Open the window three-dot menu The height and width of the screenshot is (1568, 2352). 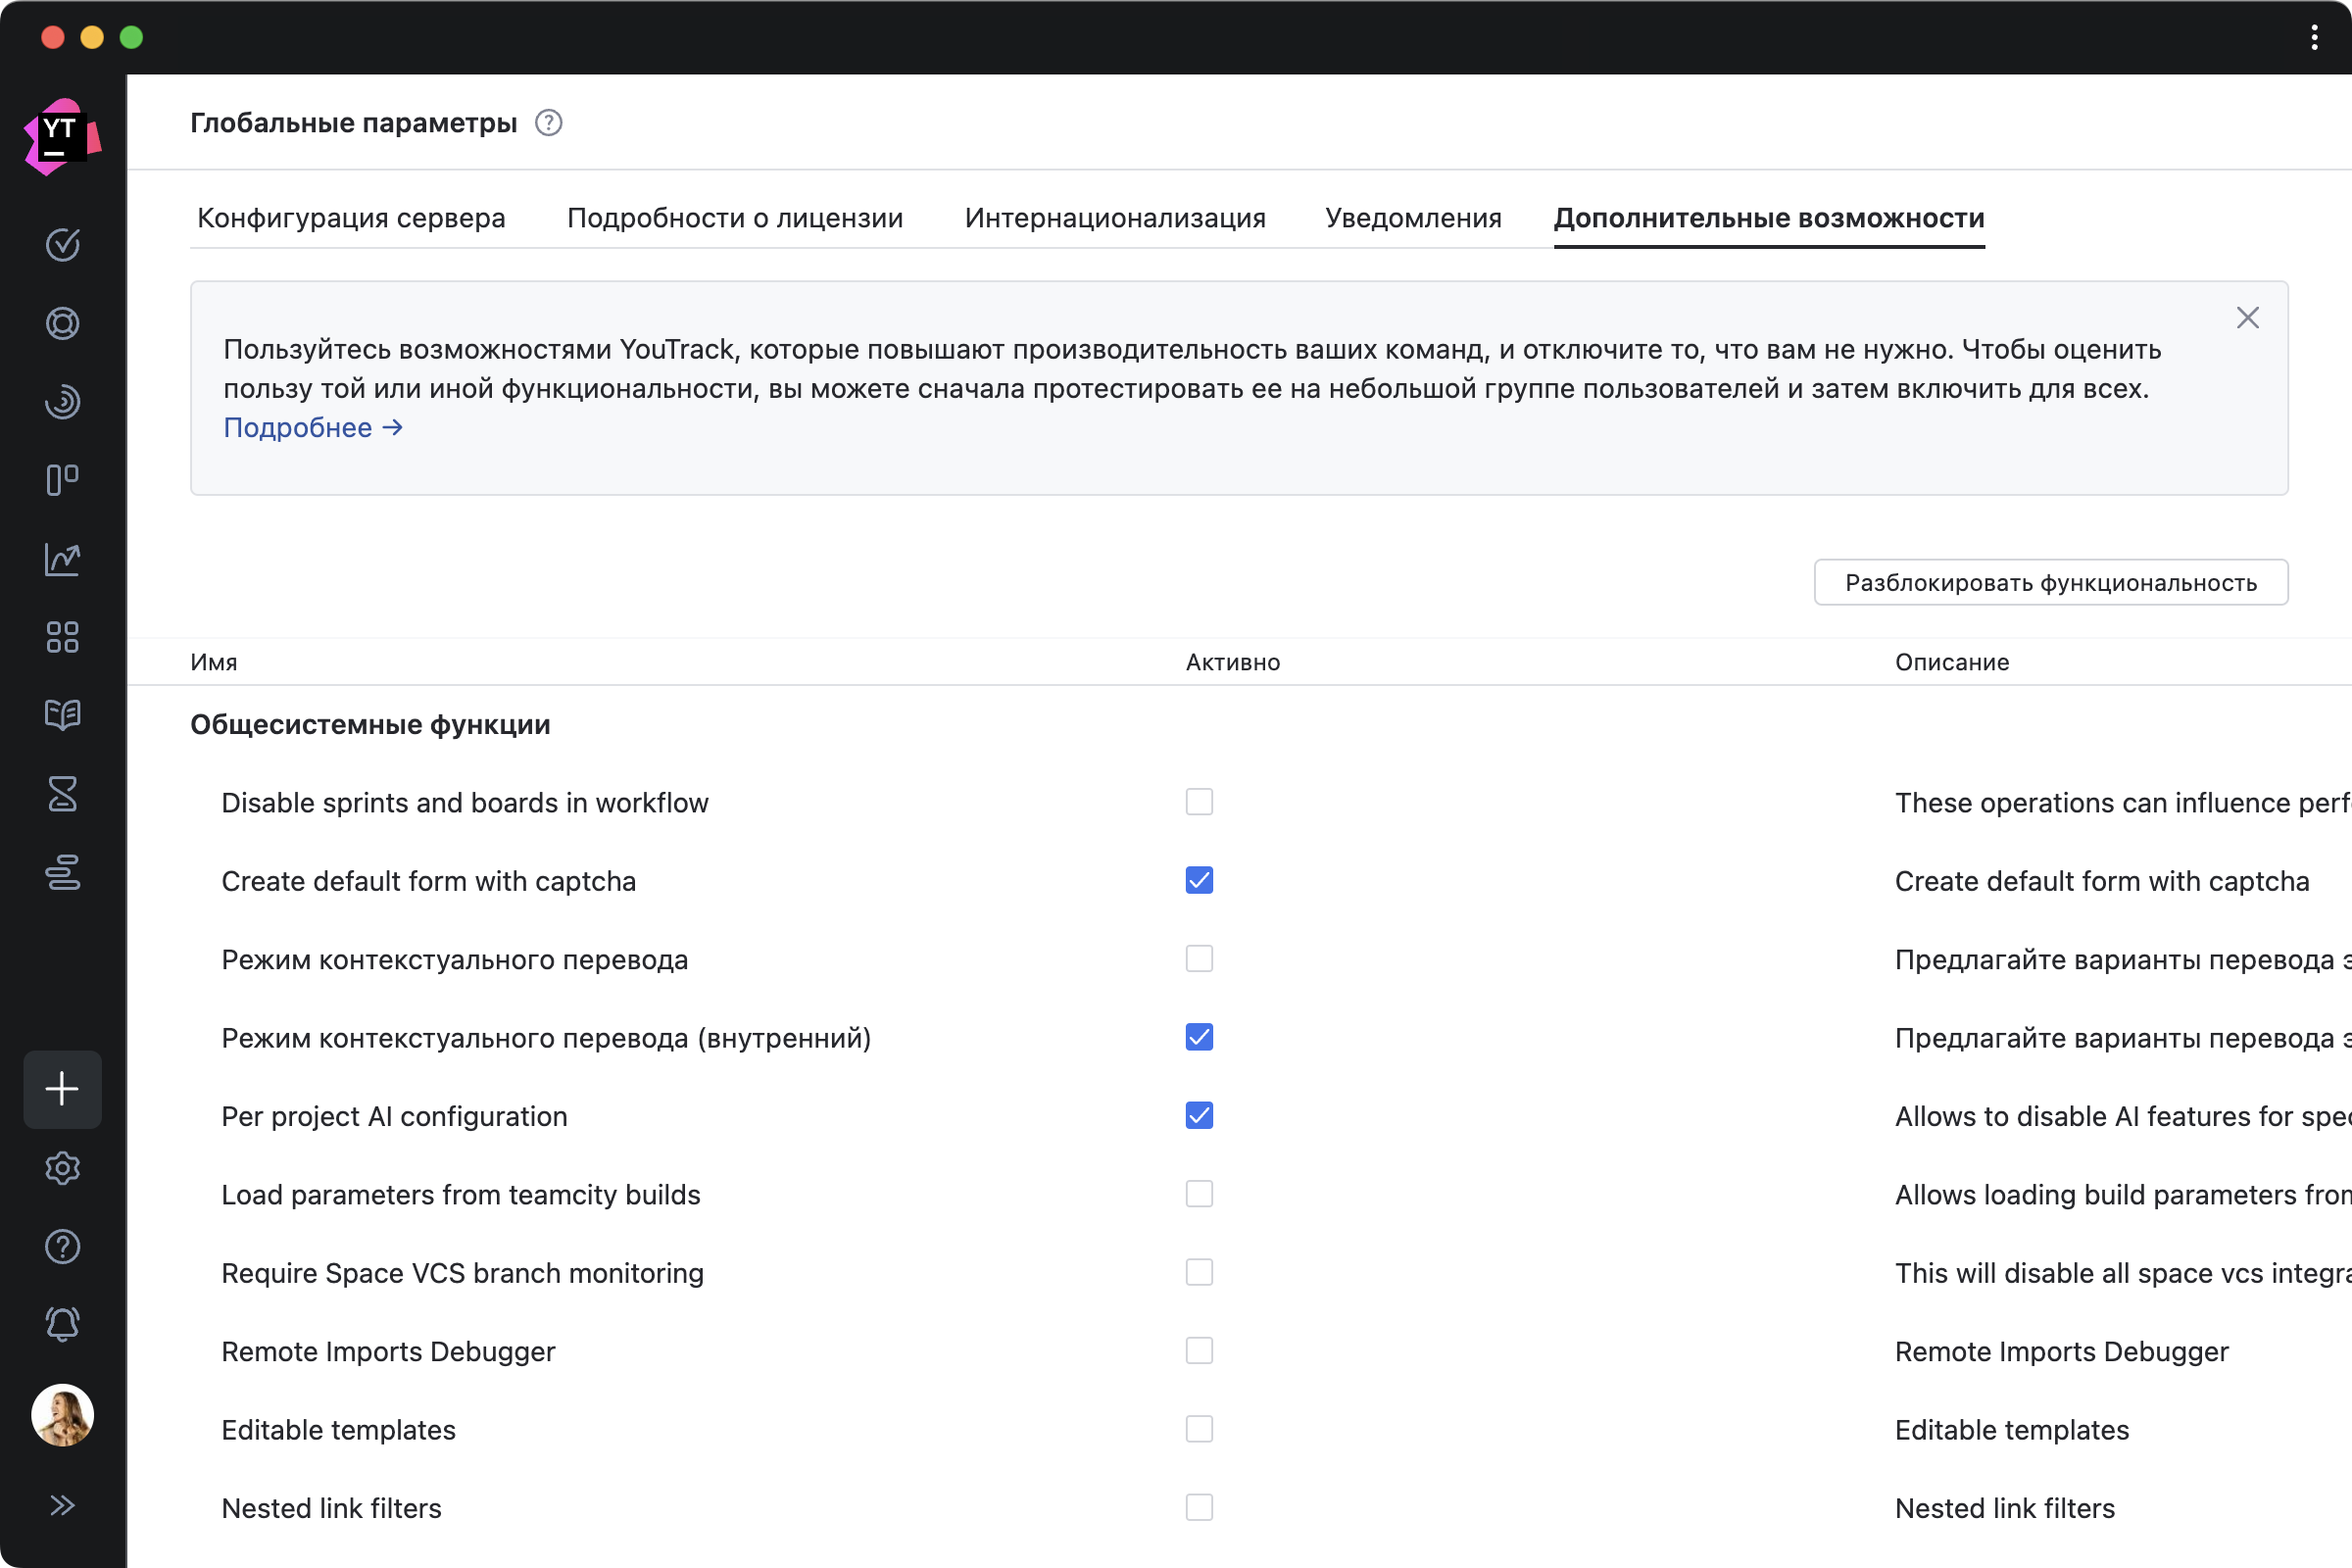coord(2314,37)
